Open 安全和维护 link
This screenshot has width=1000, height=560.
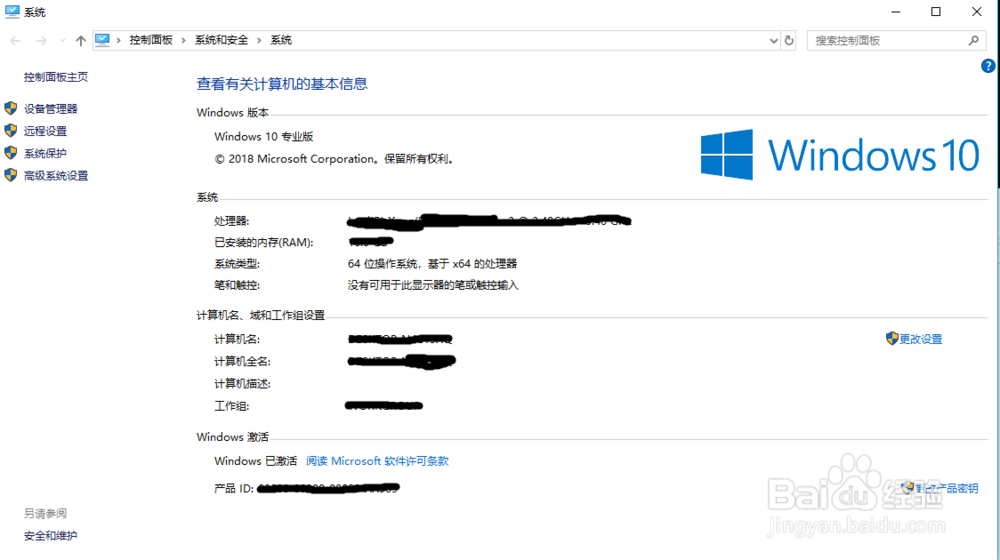50,536
